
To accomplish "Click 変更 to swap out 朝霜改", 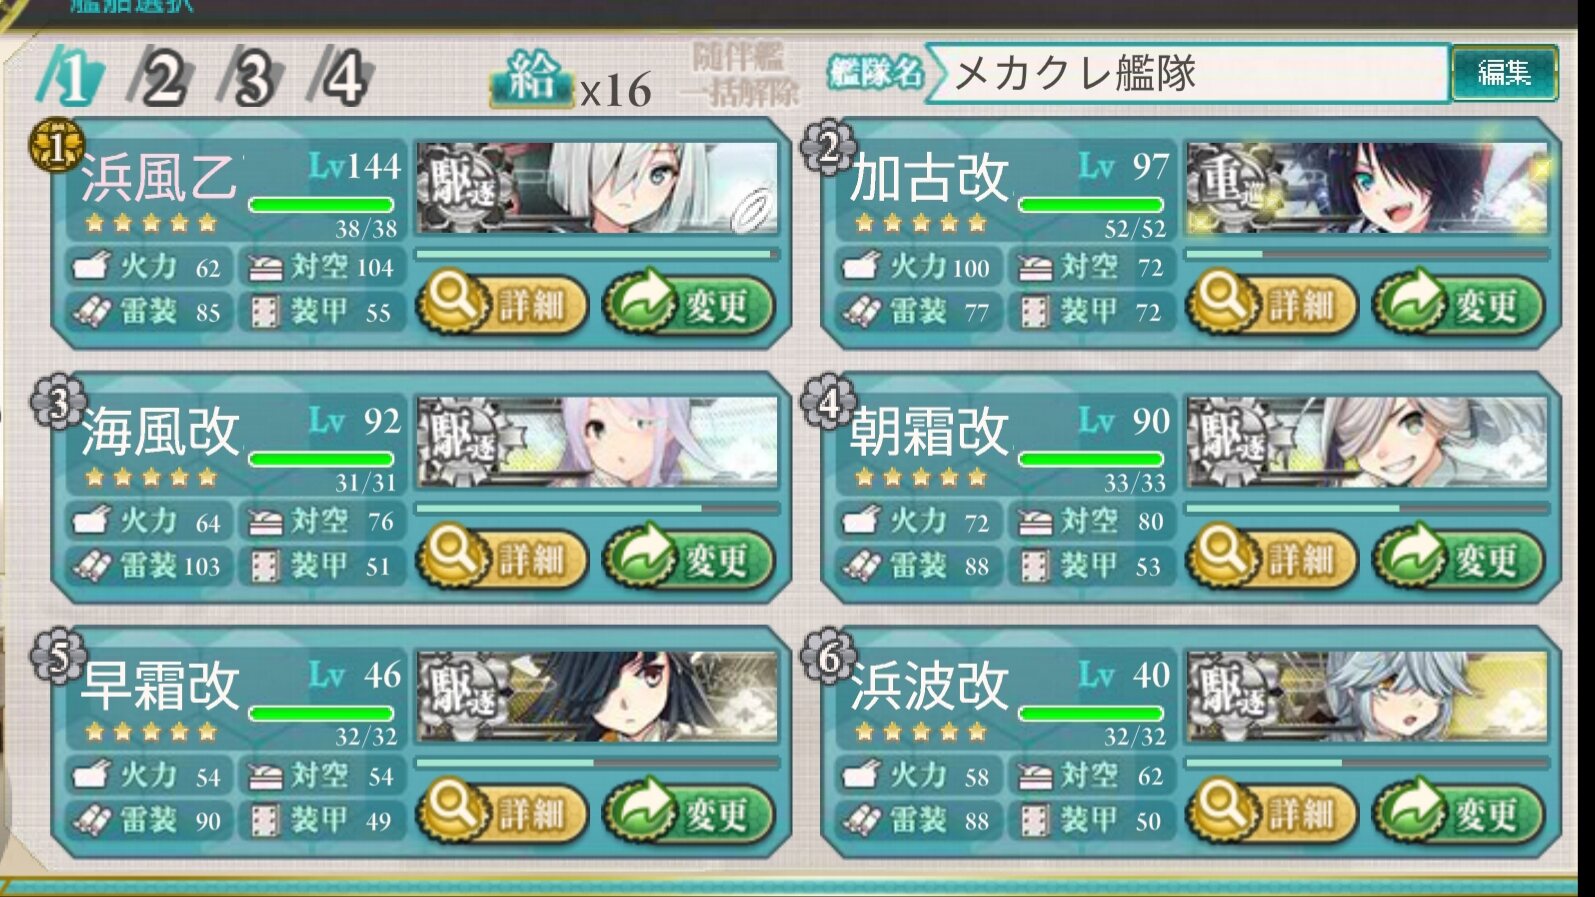I will pyautogui.click(x=1459, y=557).
